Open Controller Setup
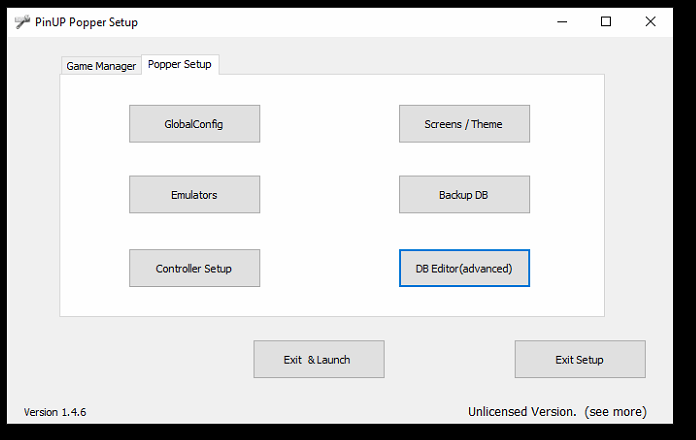696x440 pixels. [194, 268]
